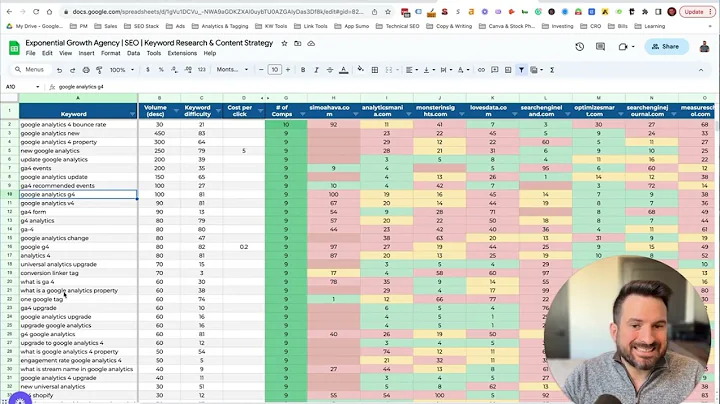Open the Extensions menu
The image size is (720, 404).
pyautogui.click(x=182, y=53)
